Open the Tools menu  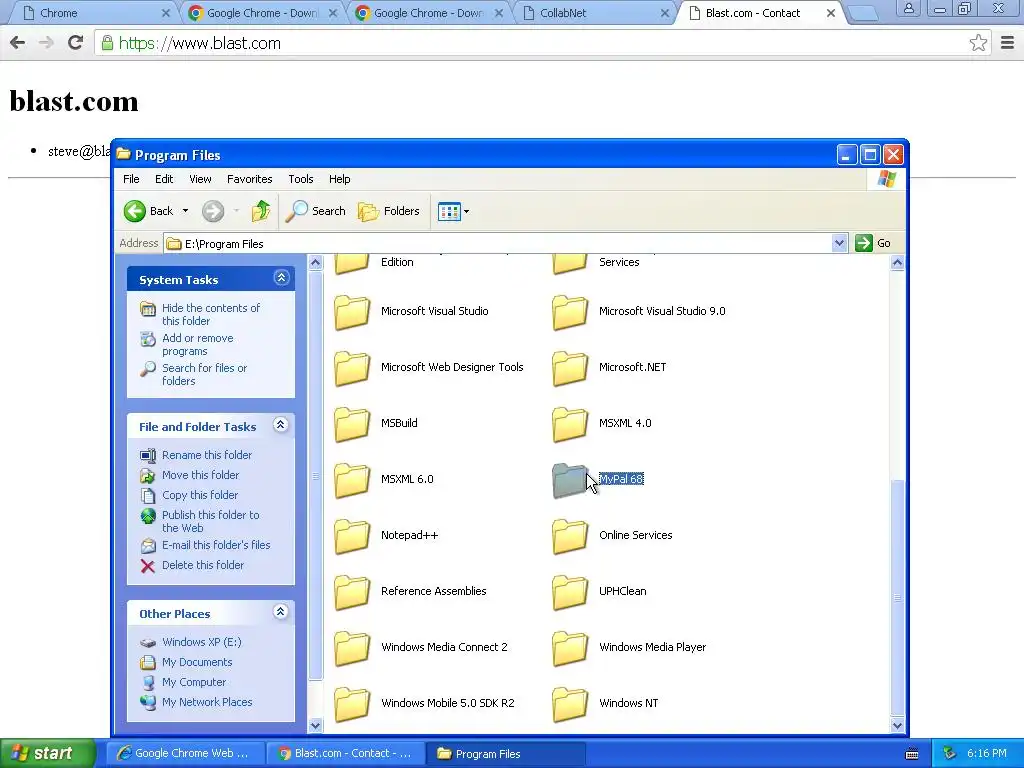[x=300, y=179]
